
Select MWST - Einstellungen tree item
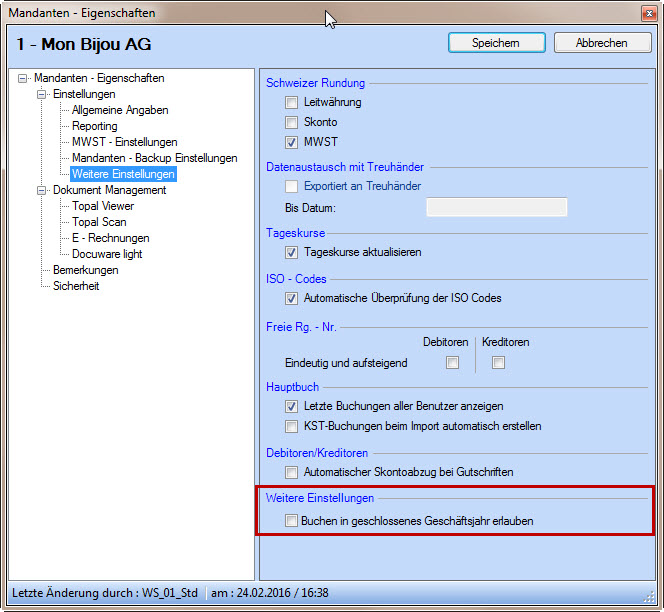124,142
